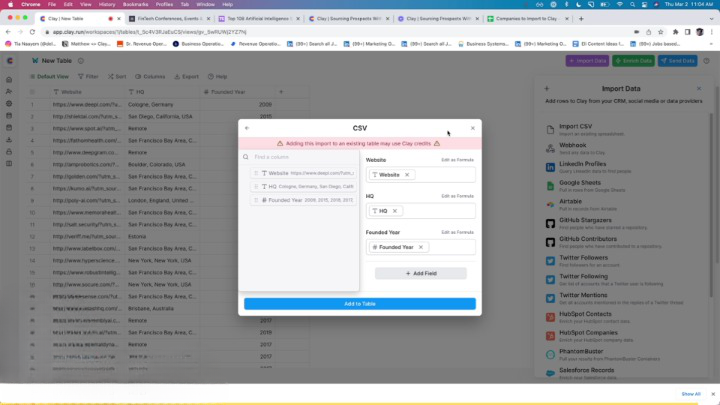Select GitHub Stargazers import source

click(624, 224)
